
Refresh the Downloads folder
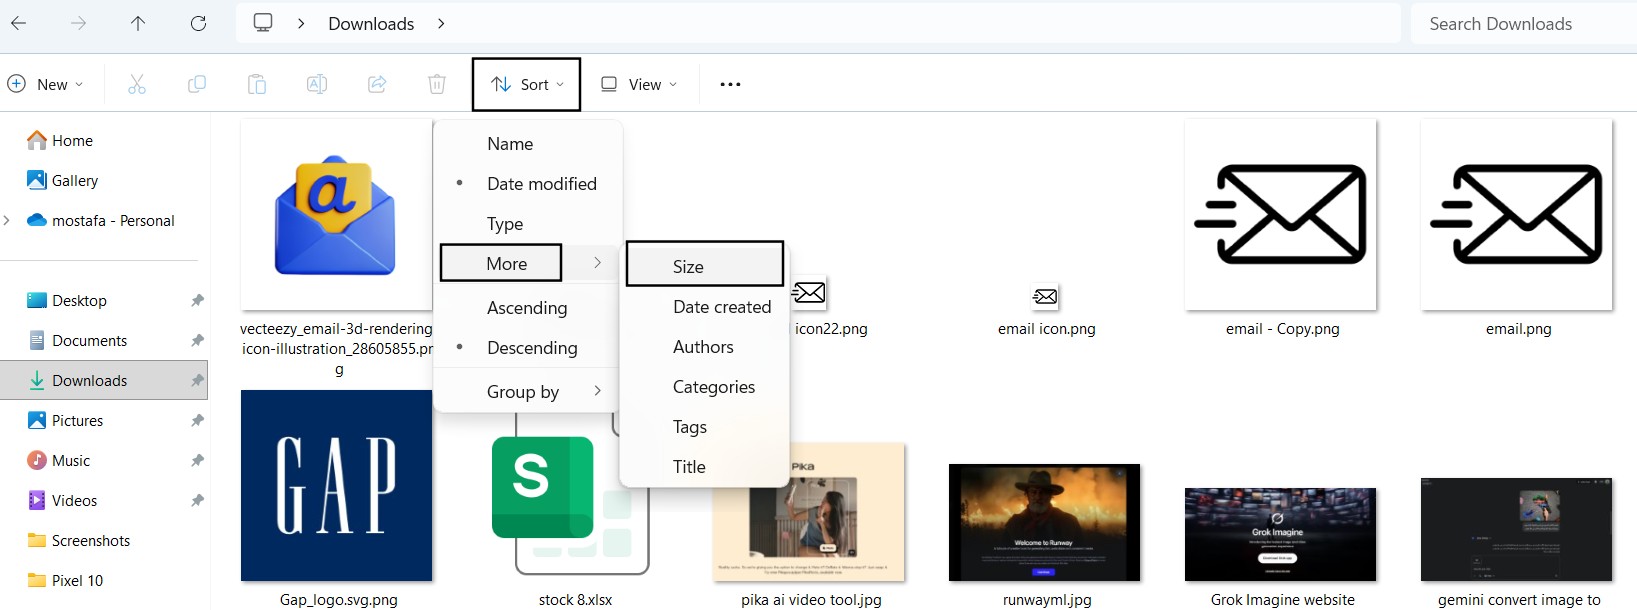pos(198,23)
